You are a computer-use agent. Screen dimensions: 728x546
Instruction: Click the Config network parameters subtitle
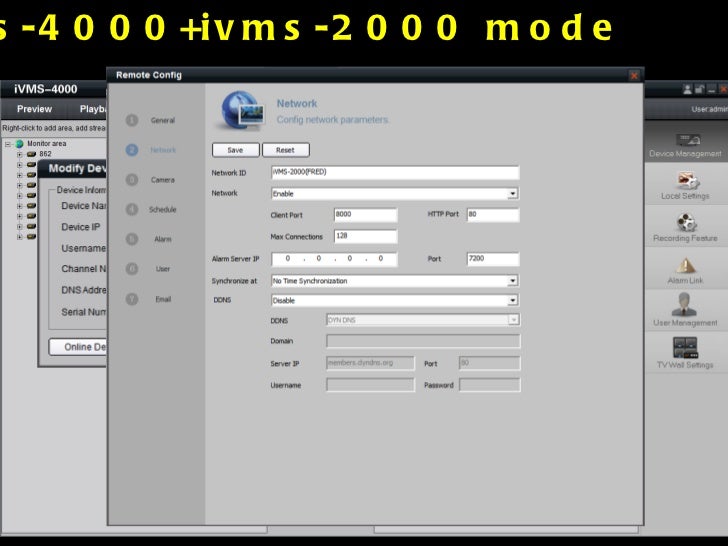point(332,120)
